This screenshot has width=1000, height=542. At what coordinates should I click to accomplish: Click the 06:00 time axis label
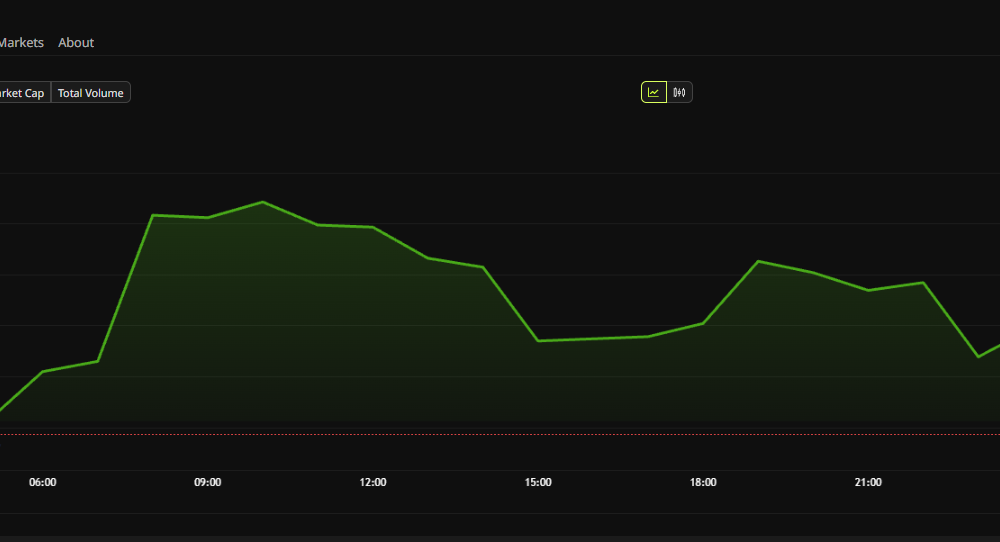point(43,483)
